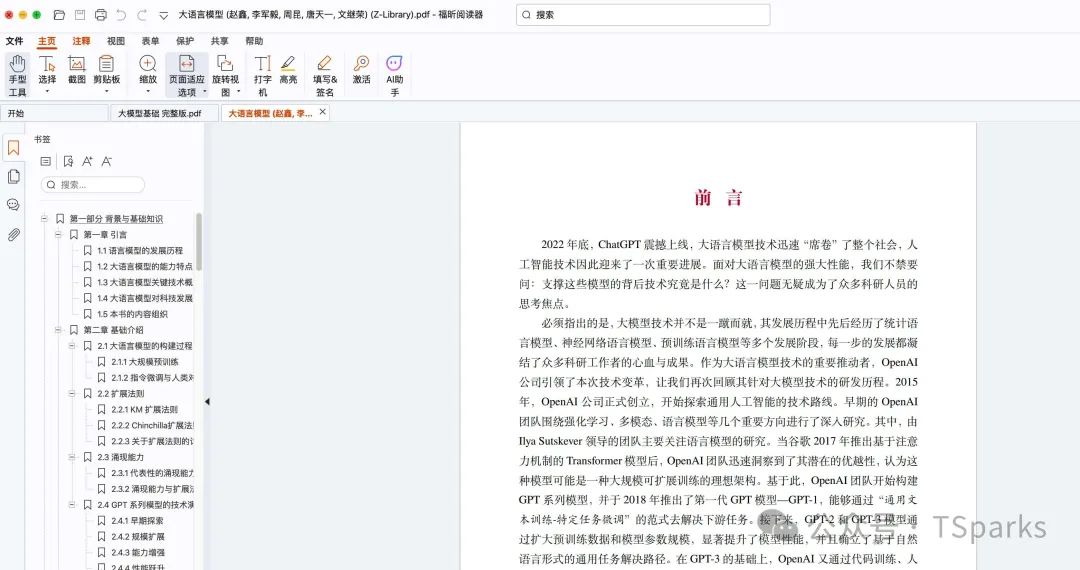This screenshot has width=1080, height=570.
Task: Collapse the 2.1 大语言模型的构建过程 node
Action: coord(72,346)
